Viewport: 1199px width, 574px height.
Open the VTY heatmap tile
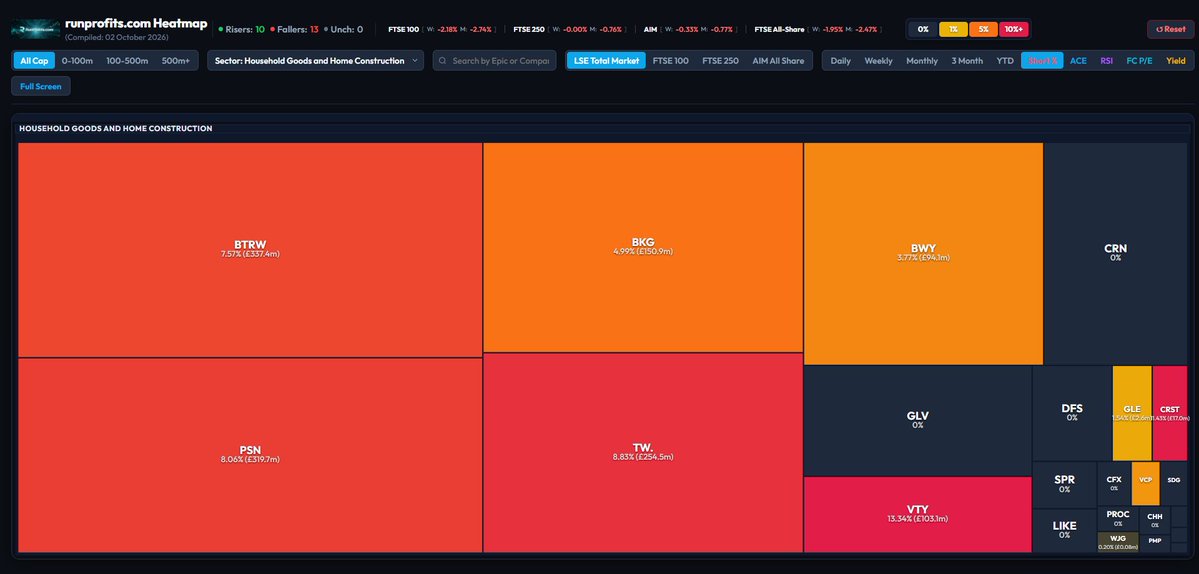click(918, 514)
